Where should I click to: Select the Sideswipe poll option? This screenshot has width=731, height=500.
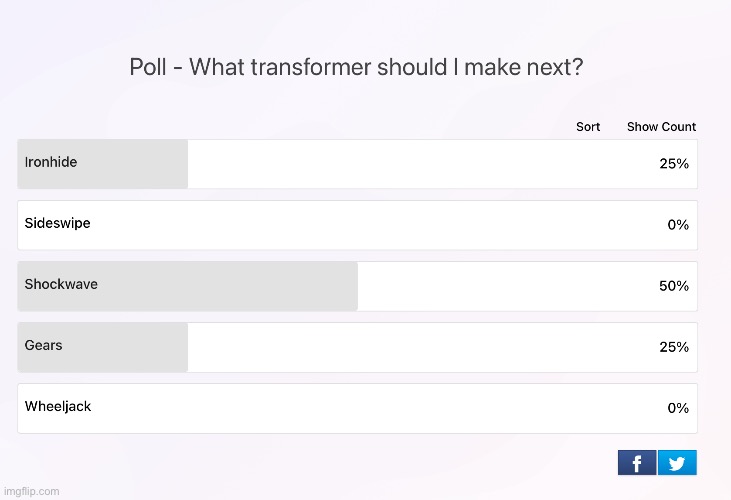click(x=358, y=225)
